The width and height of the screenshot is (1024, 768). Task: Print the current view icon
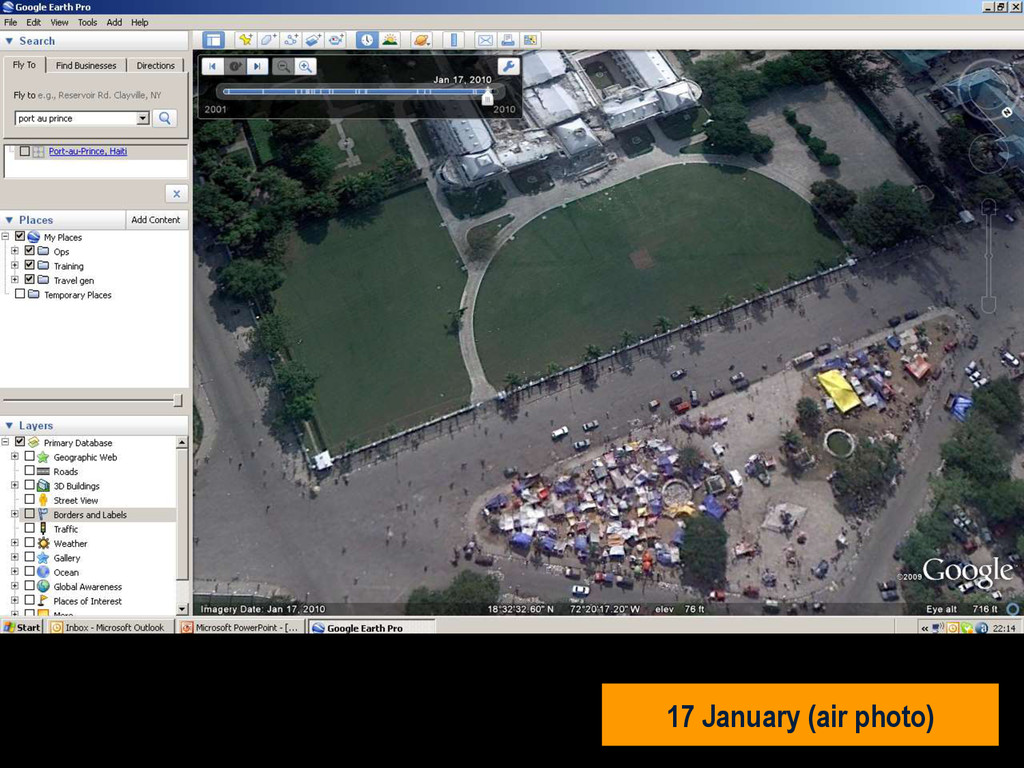[x=507, y=40]
